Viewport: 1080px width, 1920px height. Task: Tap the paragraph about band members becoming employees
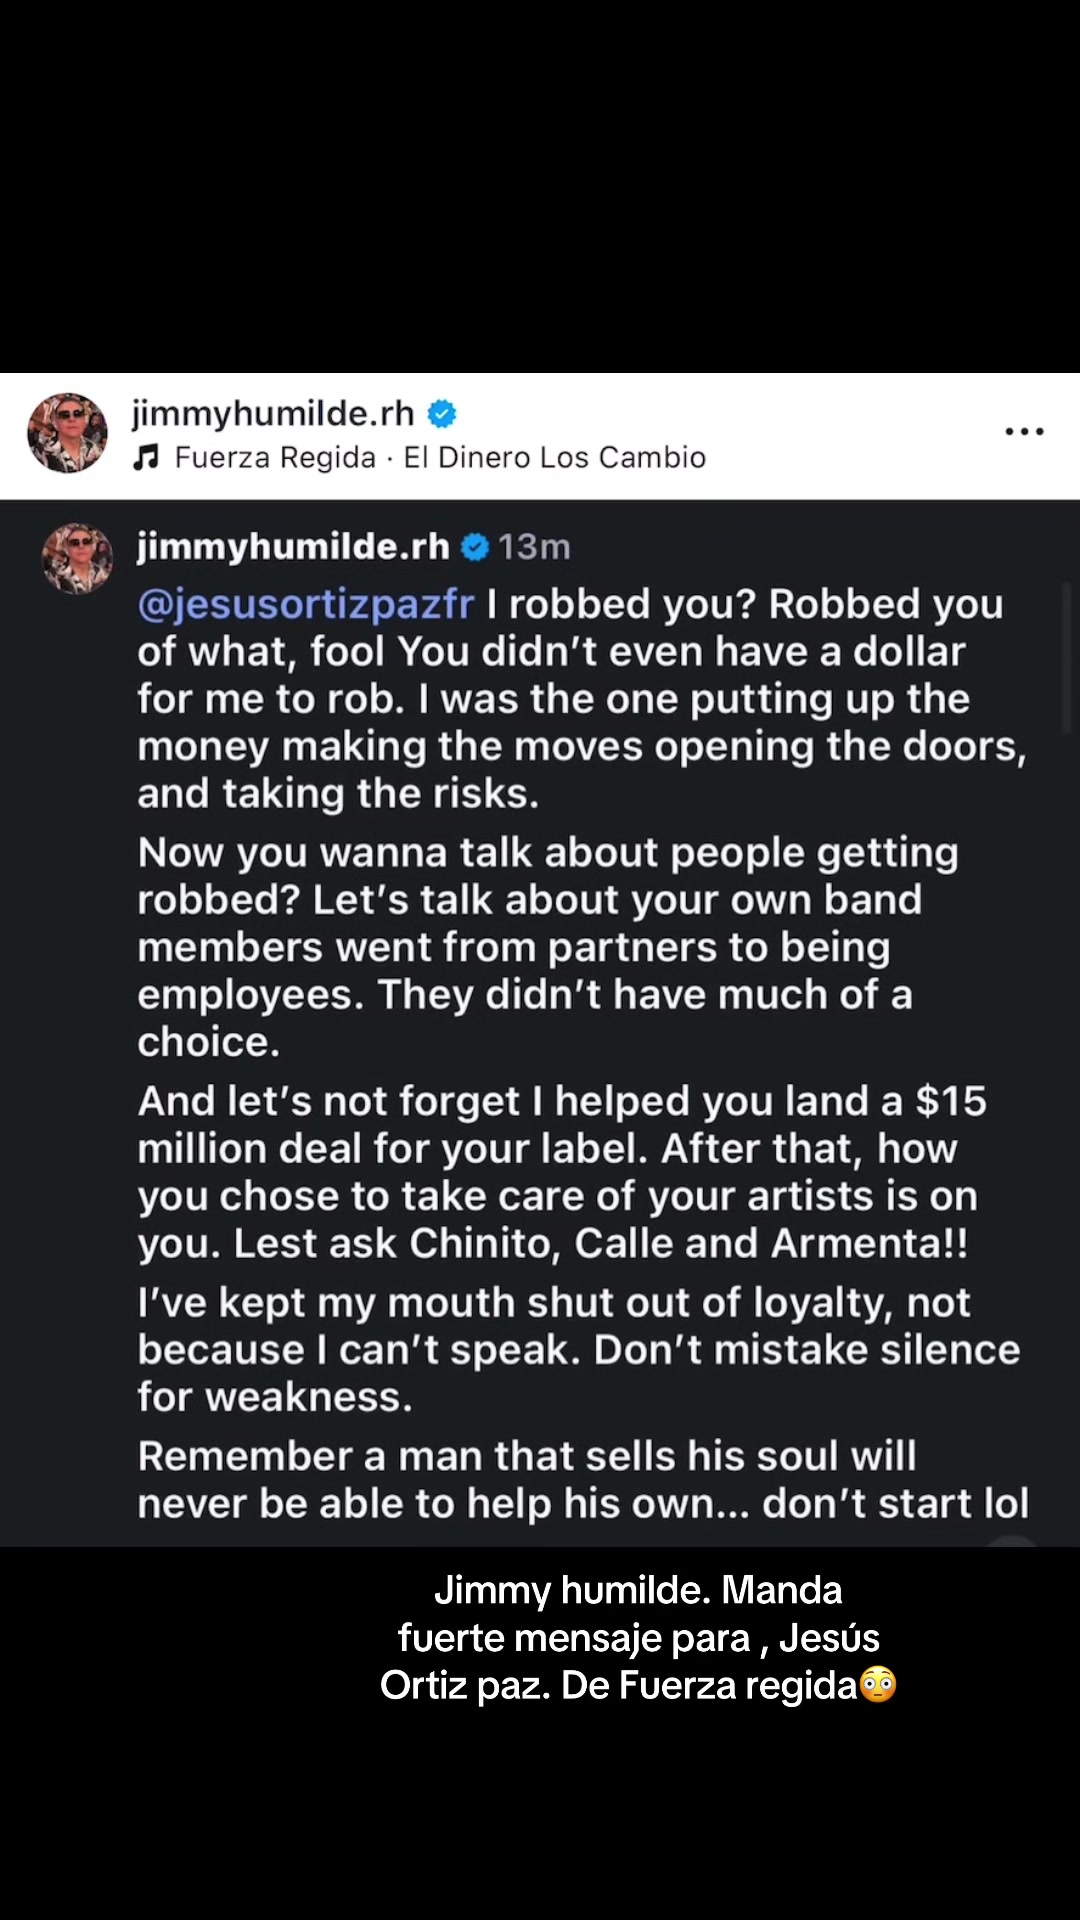click(548, 946)
